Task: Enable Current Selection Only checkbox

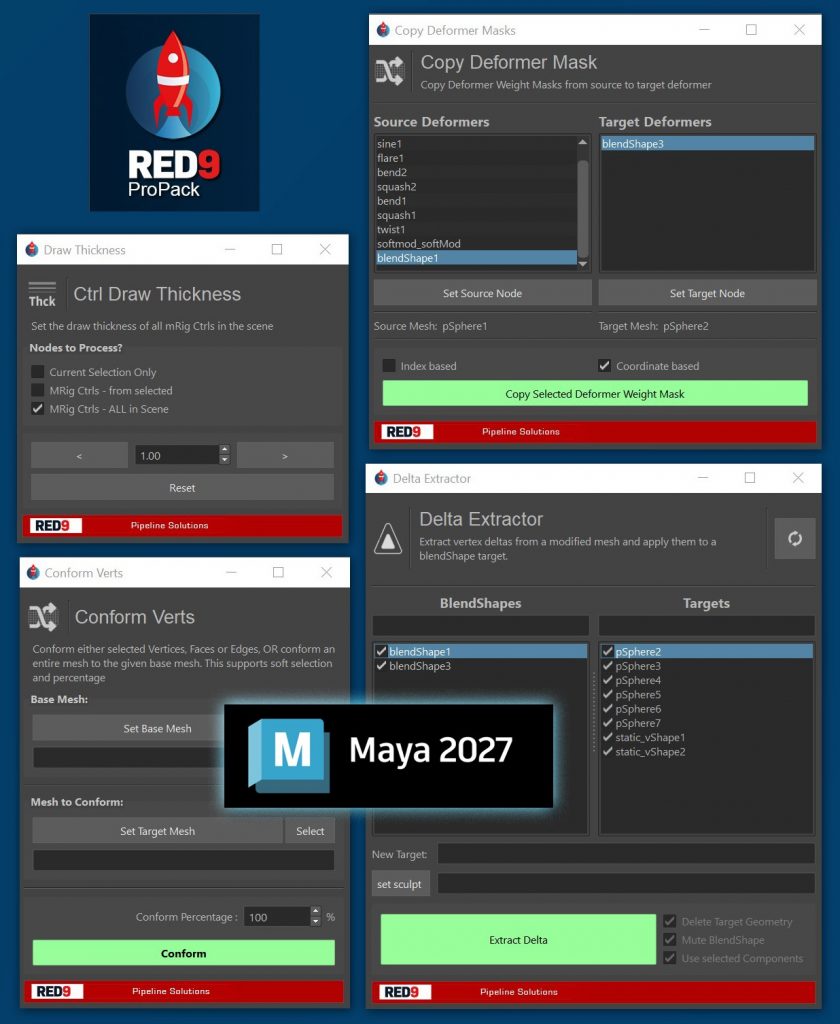Action: pos(38,372)
